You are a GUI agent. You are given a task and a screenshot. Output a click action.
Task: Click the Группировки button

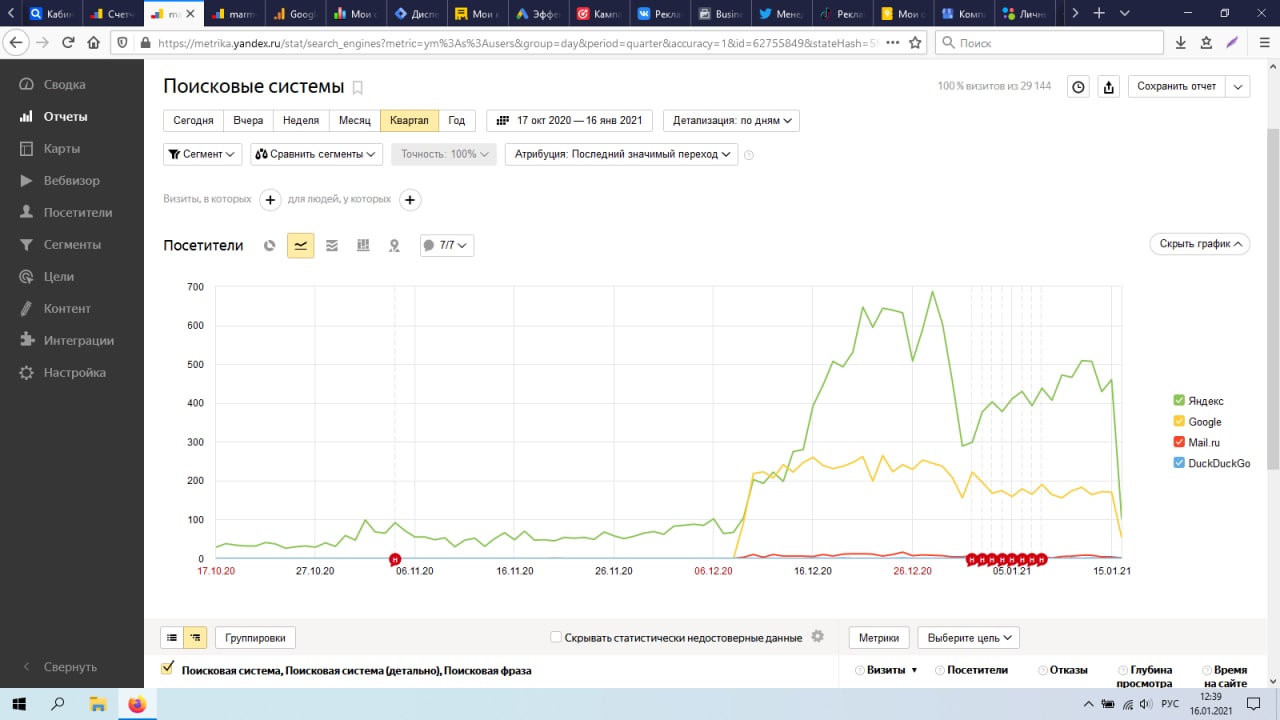255,637
